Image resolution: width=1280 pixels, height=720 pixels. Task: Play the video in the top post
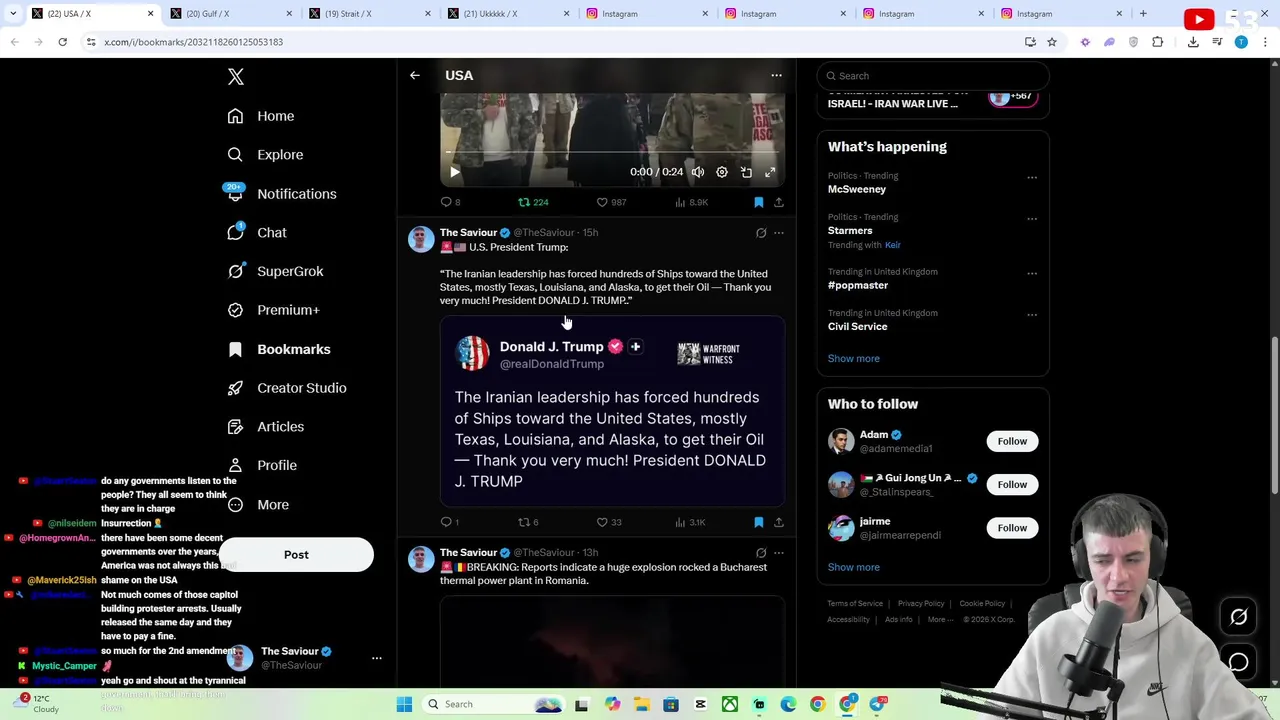pos(454,172)
